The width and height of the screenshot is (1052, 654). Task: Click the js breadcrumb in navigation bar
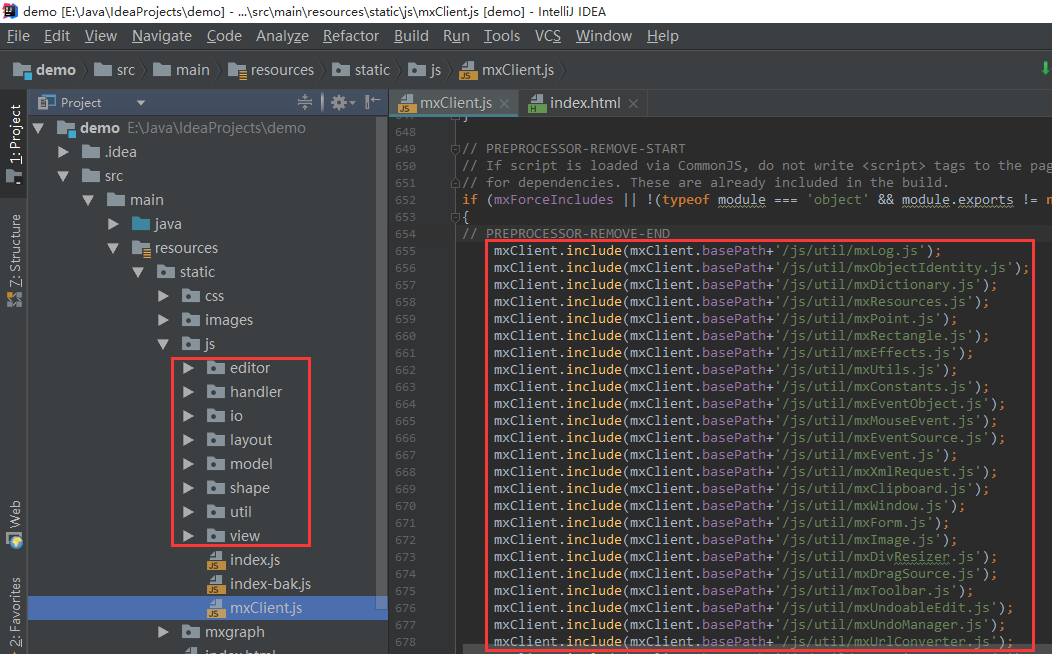[425, 70]
